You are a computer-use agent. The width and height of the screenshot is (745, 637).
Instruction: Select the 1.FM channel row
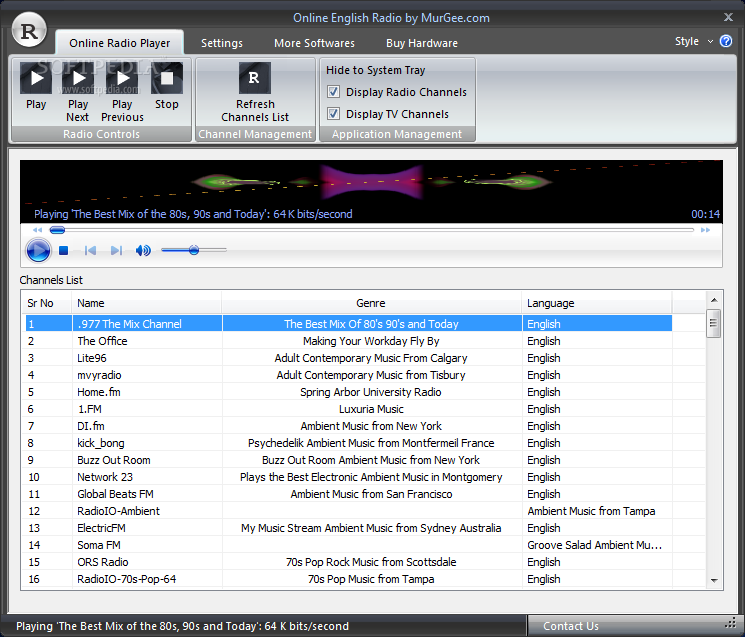[x=348, y=409]
